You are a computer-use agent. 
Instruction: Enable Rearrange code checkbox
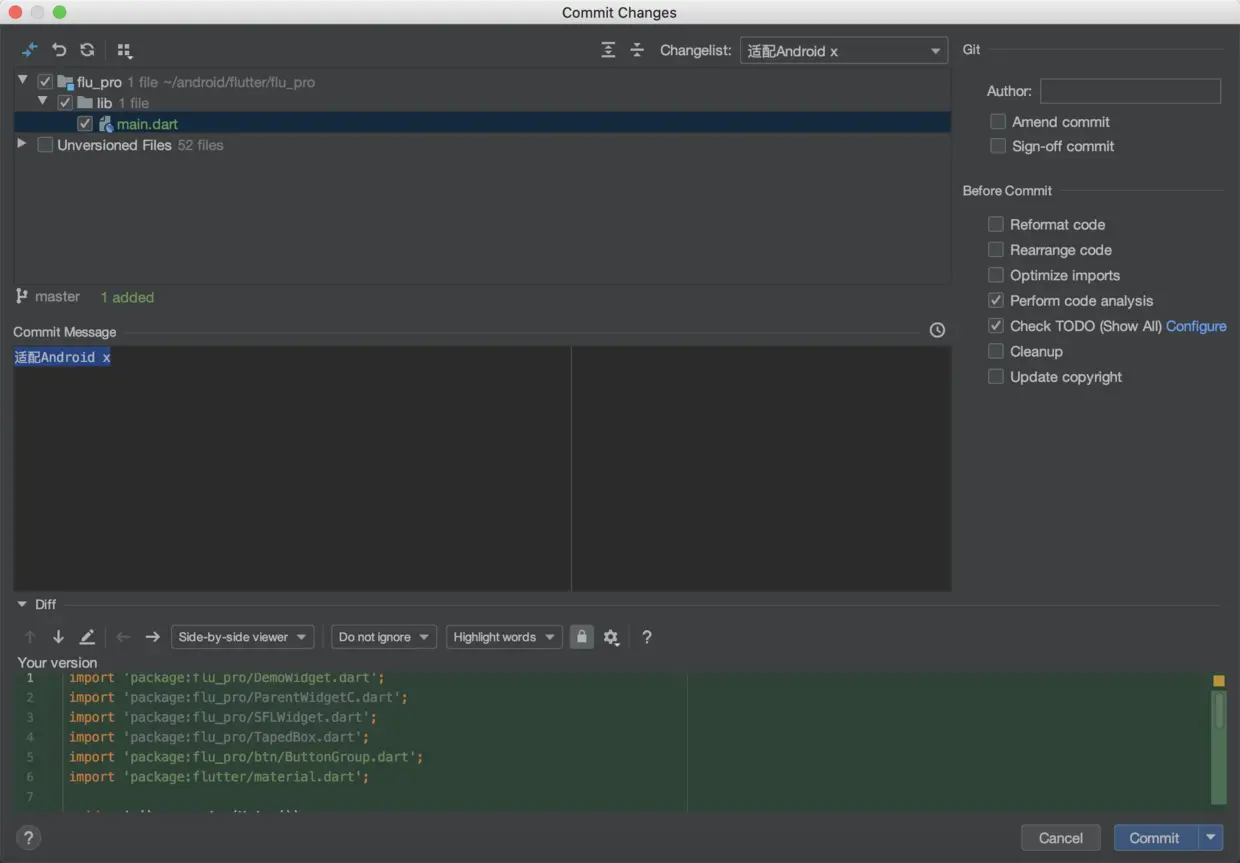tap(996, 250)
